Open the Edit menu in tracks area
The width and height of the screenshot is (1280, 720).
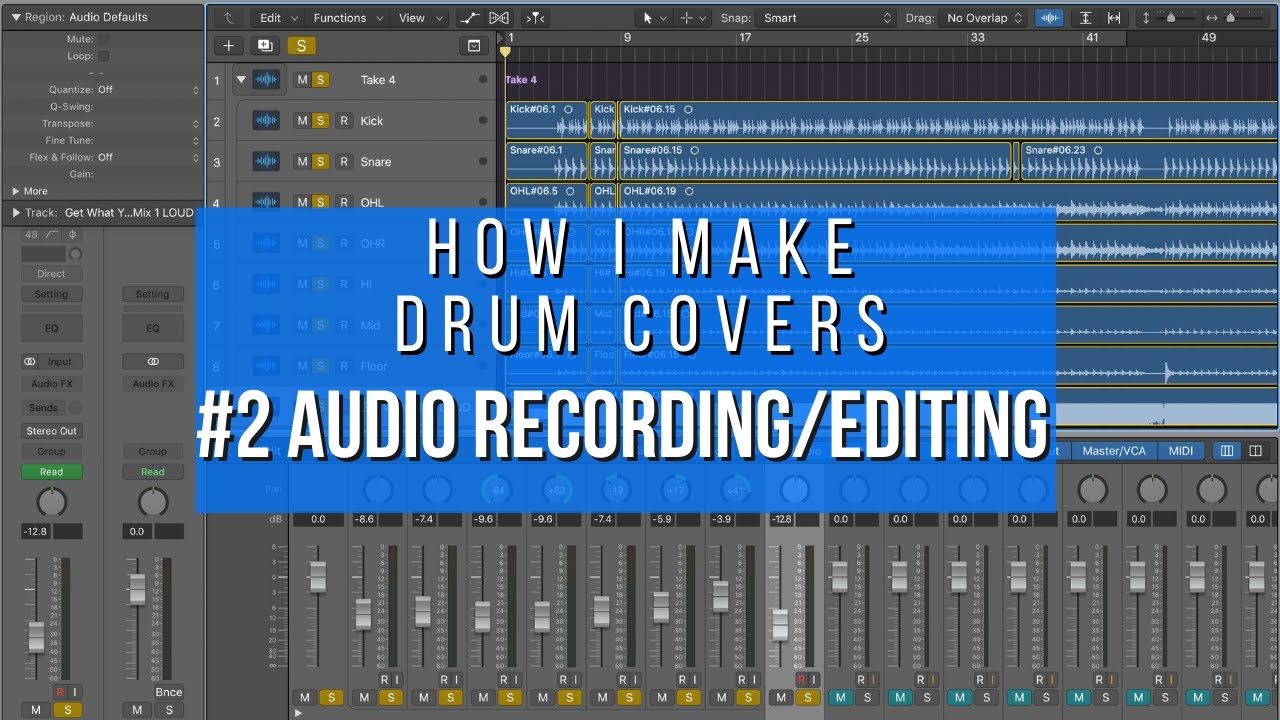pyautogui.click(x=277, y=17)
